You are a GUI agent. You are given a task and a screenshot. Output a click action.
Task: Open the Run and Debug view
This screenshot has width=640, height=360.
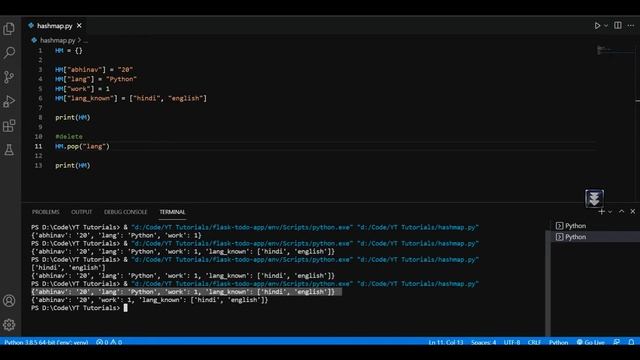pos(9,101)
